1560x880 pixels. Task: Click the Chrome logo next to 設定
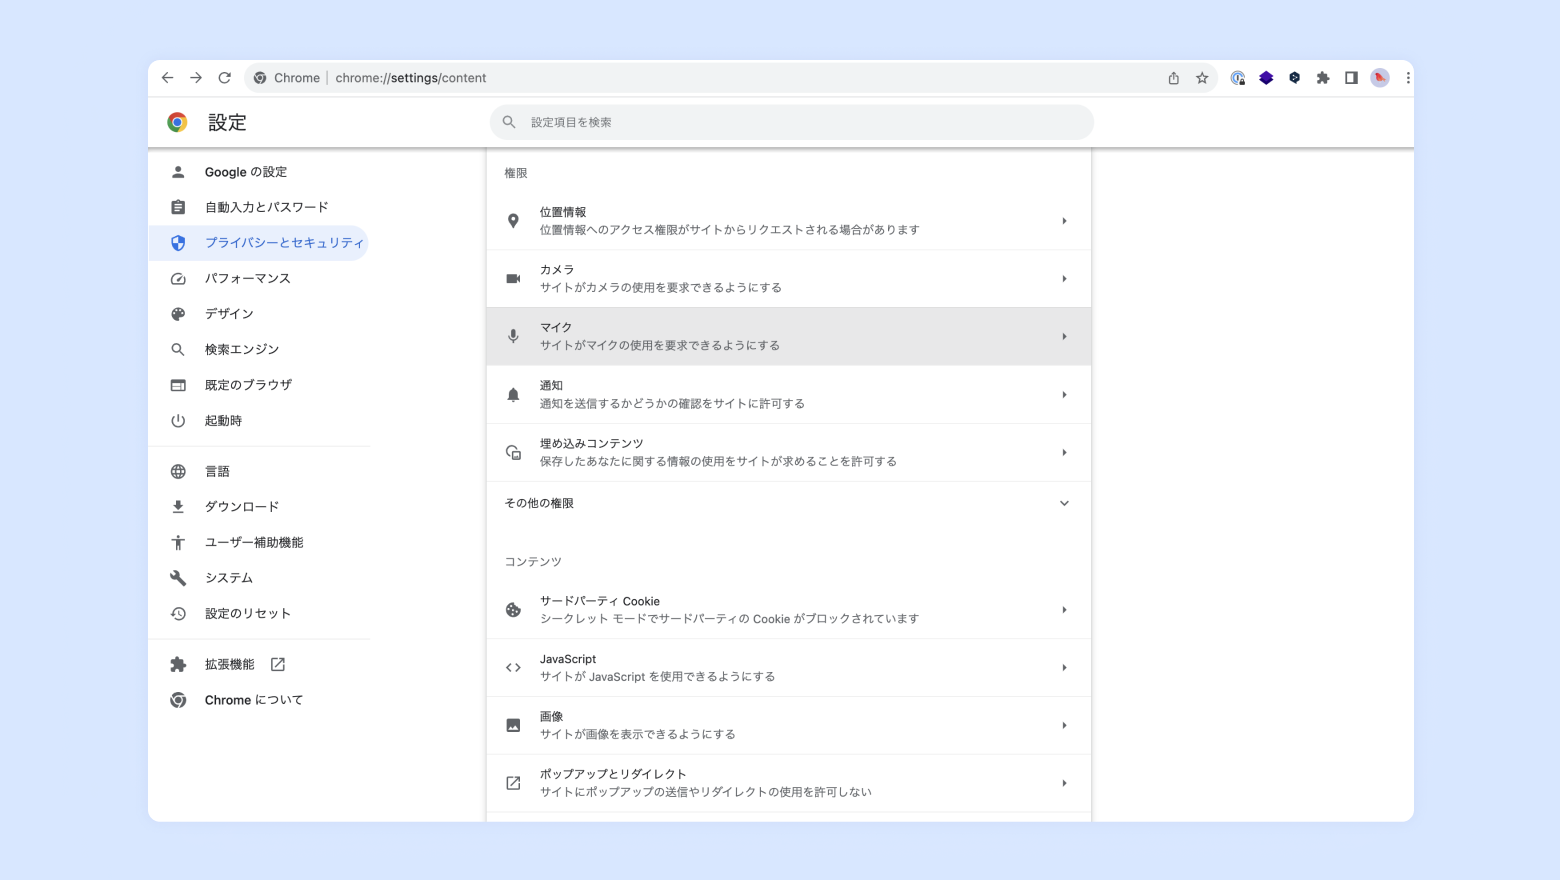click(x=177, y=122)
